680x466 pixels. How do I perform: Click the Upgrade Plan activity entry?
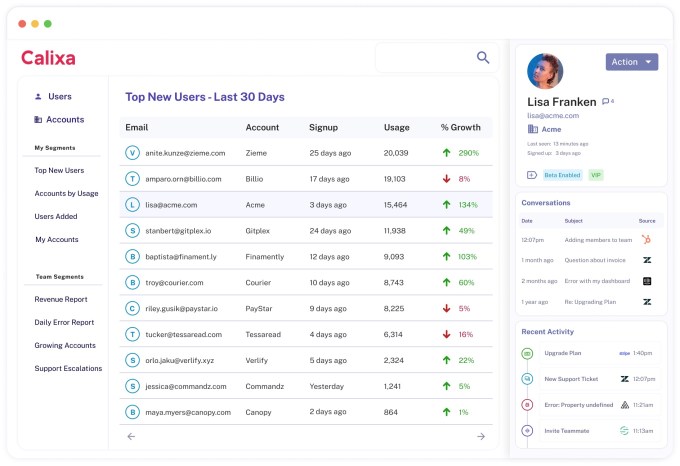click(x=599, y=353)
